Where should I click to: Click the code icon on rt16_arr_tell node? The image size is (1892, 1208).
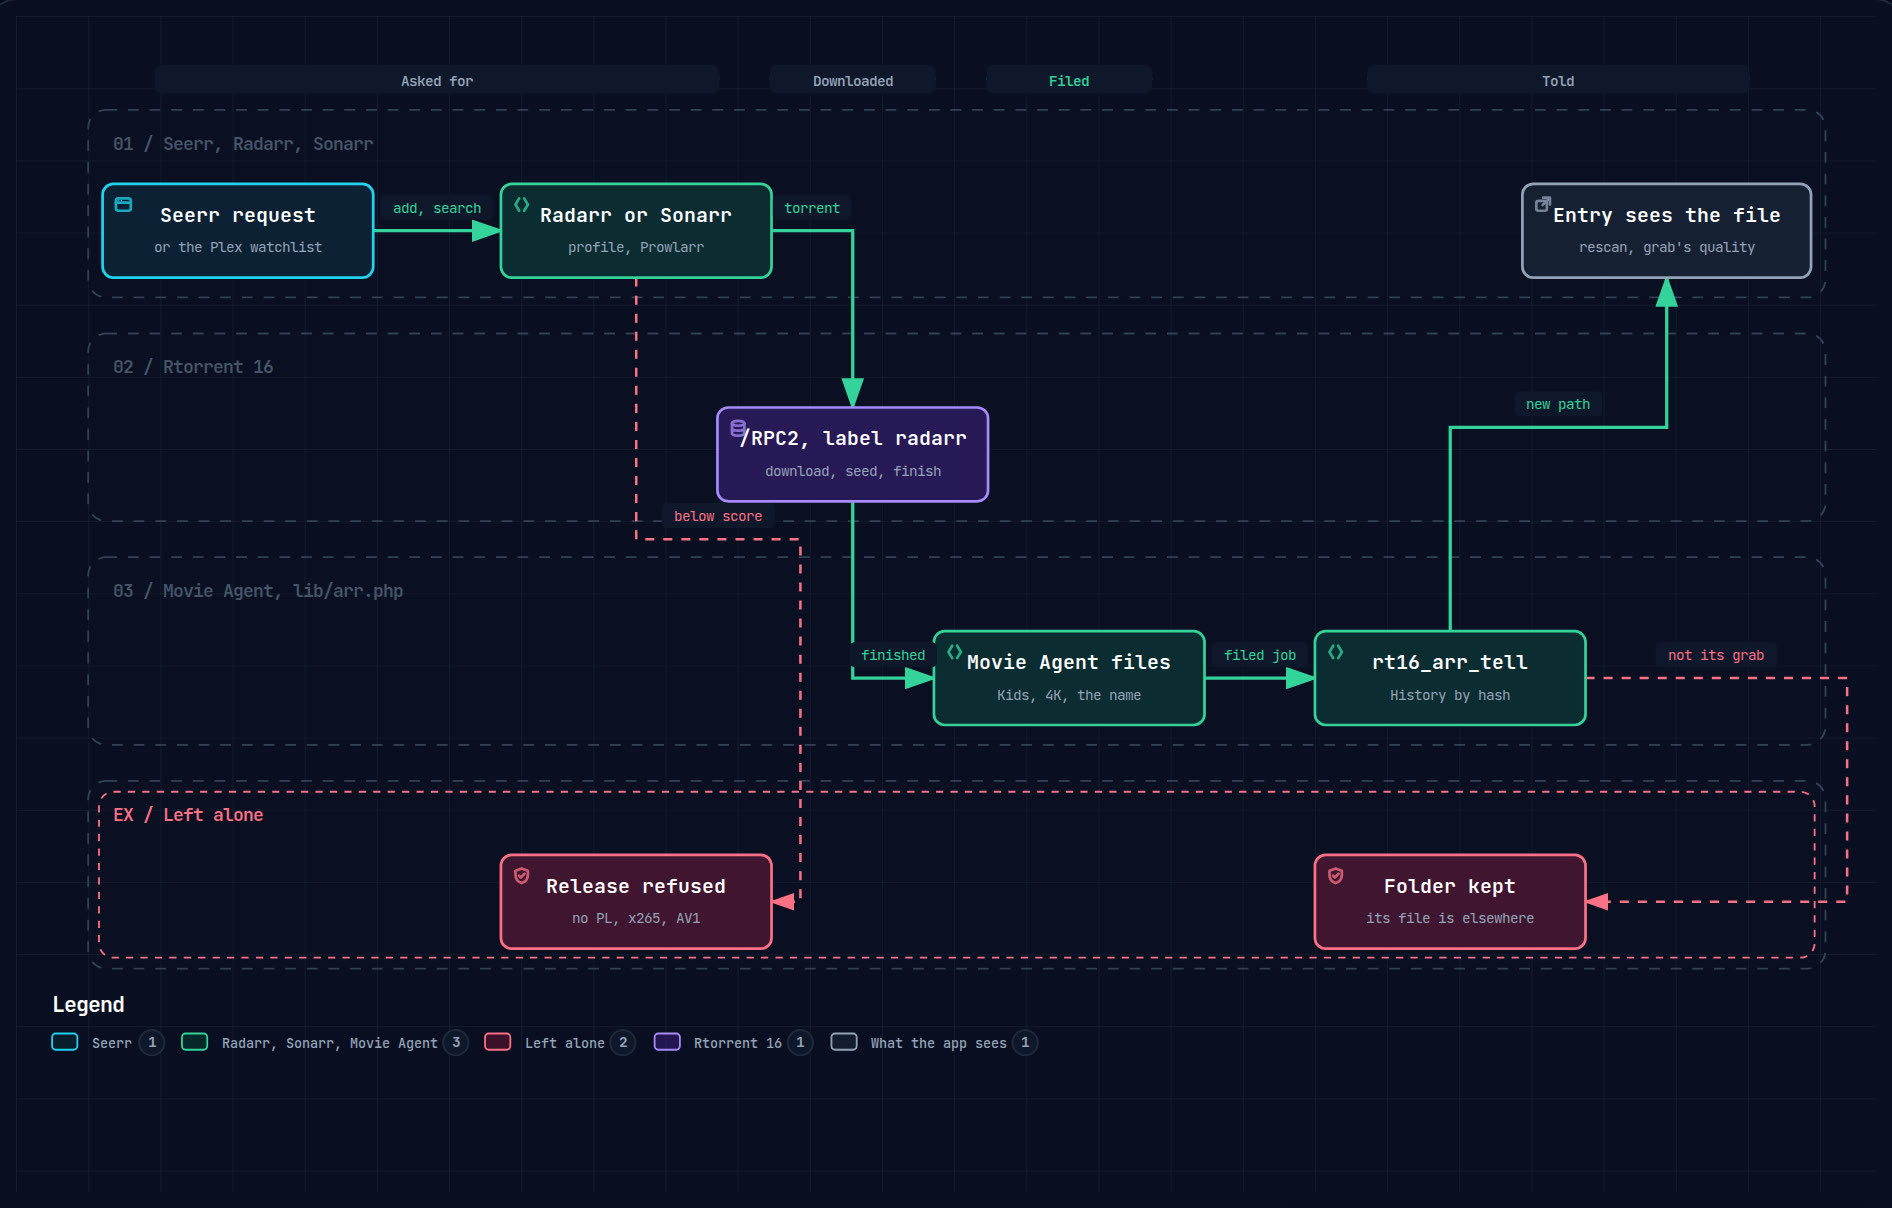(1335, 652)
